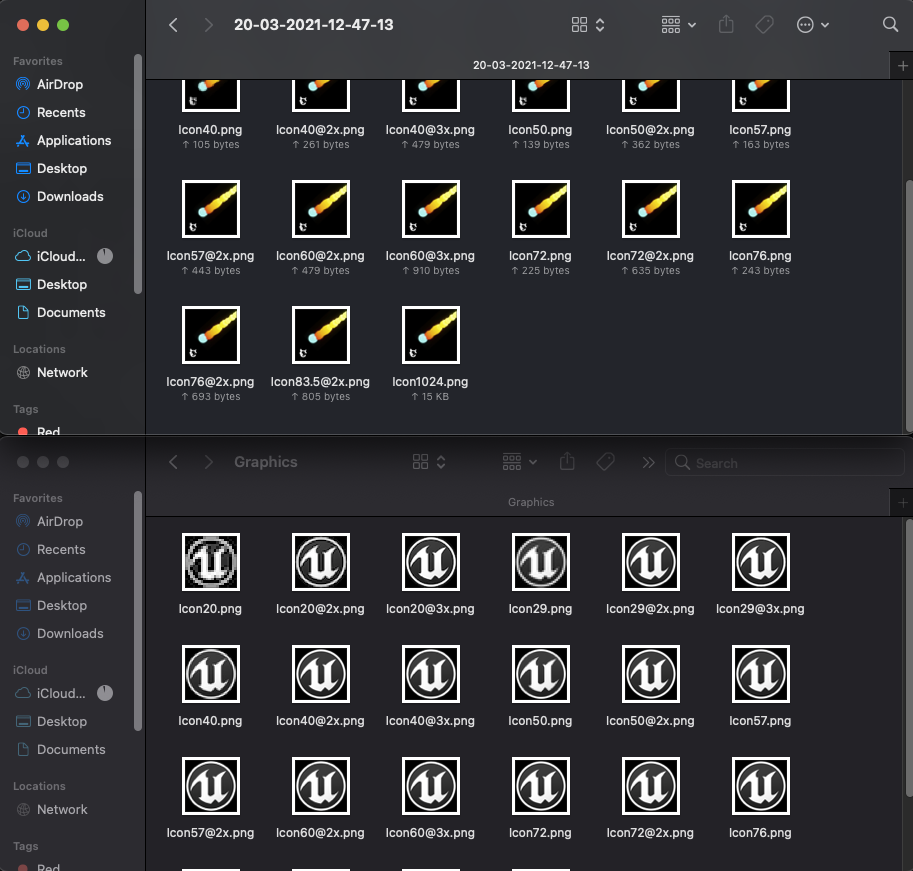The image size is (913, 871).
Task: Click the Share icon in top window
Action: (x=726, y=24)
